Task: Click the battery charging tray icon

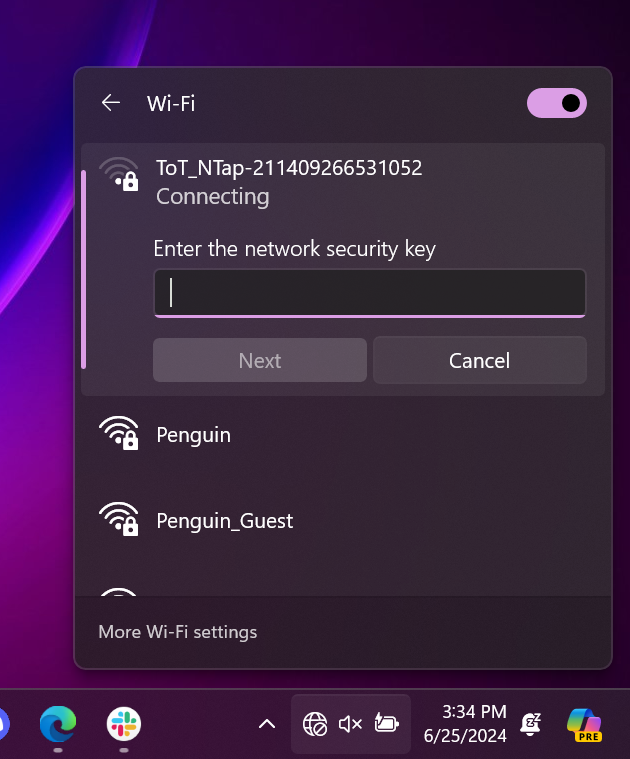Action: (387, 723)
